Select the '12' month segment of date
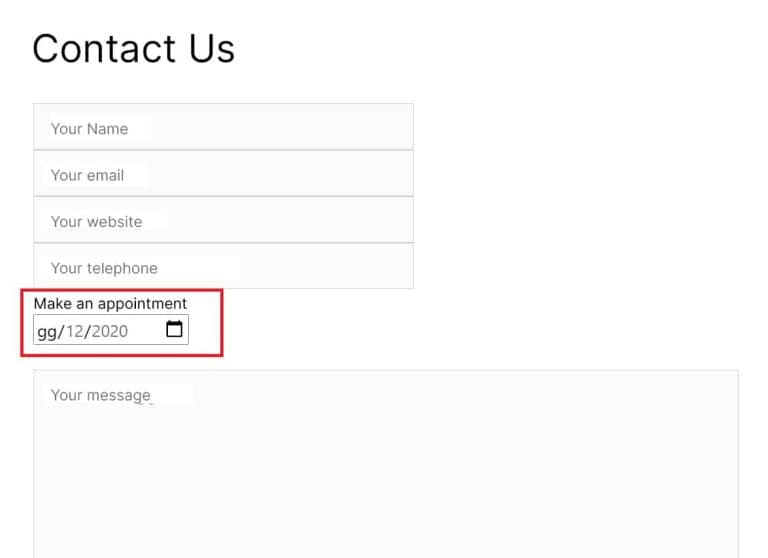 pyautogui.click(x=75, y=331)
